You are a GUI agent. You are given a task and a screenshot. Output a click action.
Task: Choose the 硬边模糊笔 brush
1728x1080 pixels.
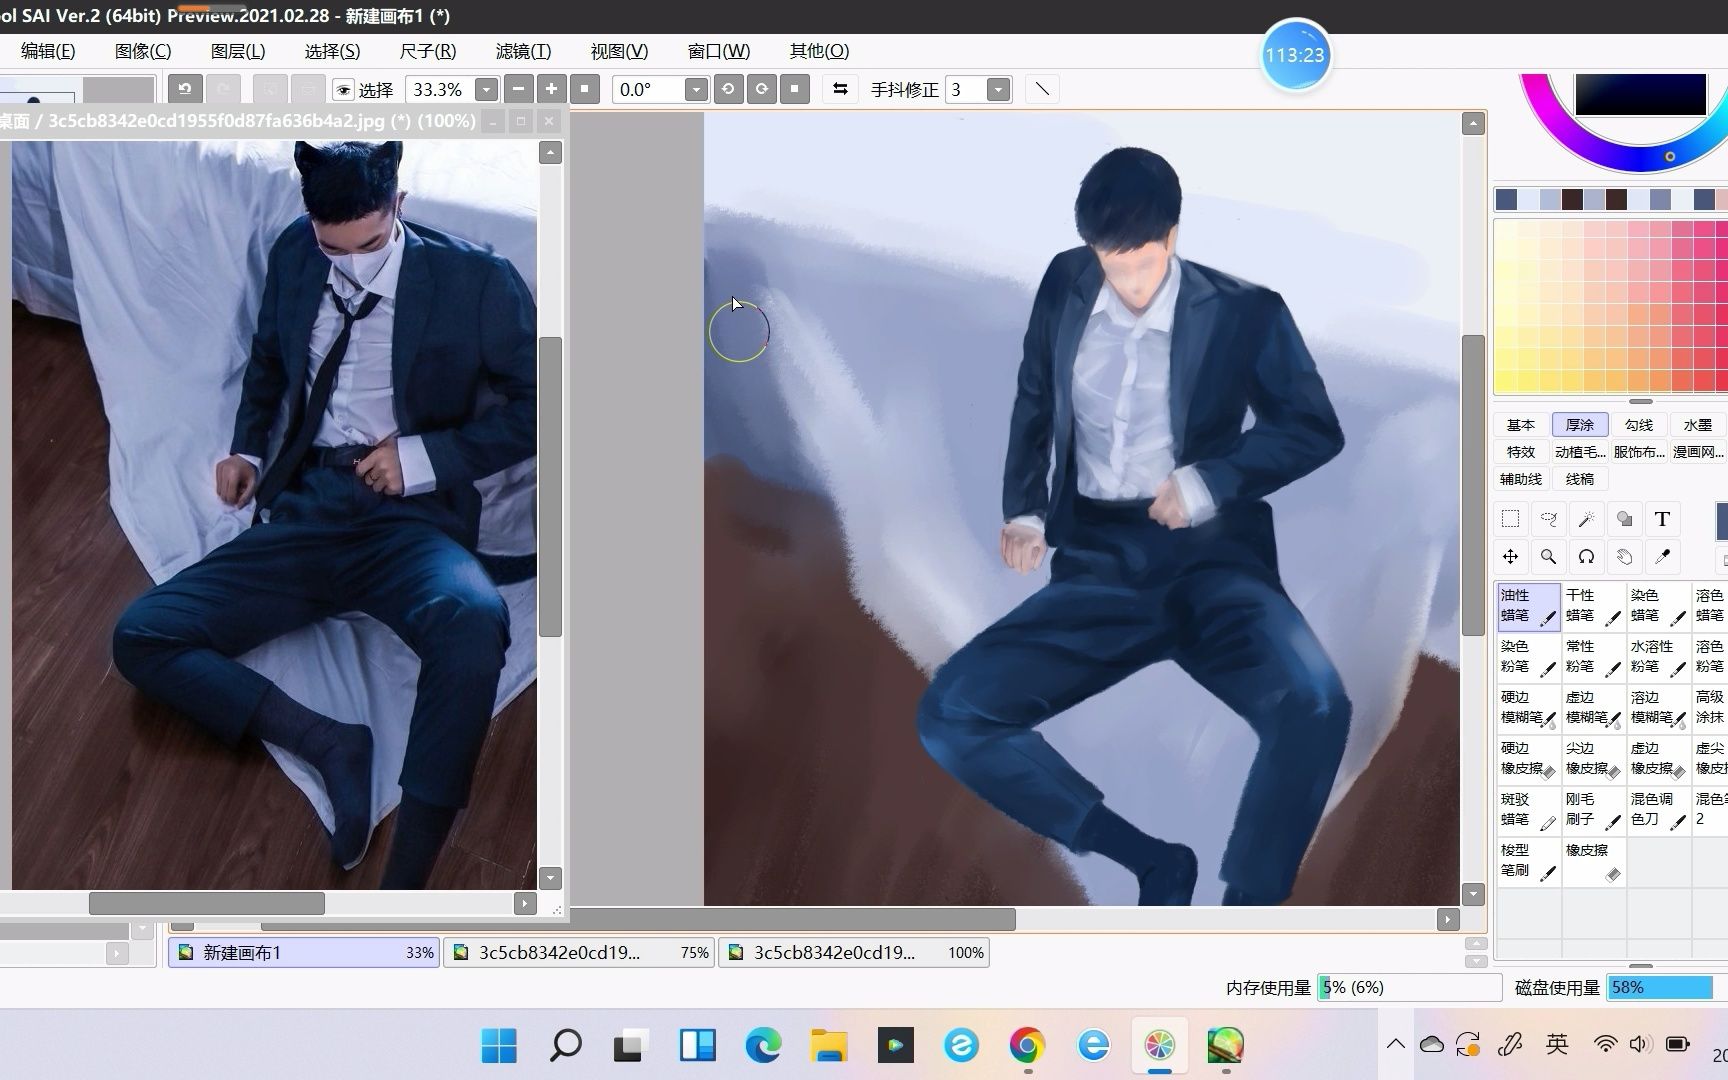tap(1528, 708)
